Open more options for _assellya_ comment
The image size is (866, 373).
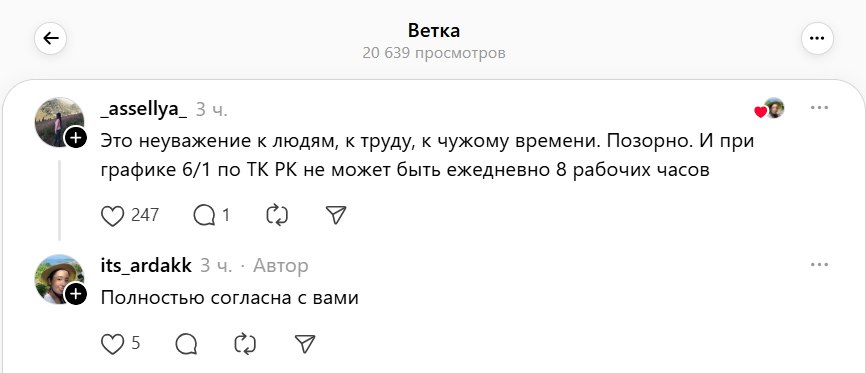coord(819,108)
